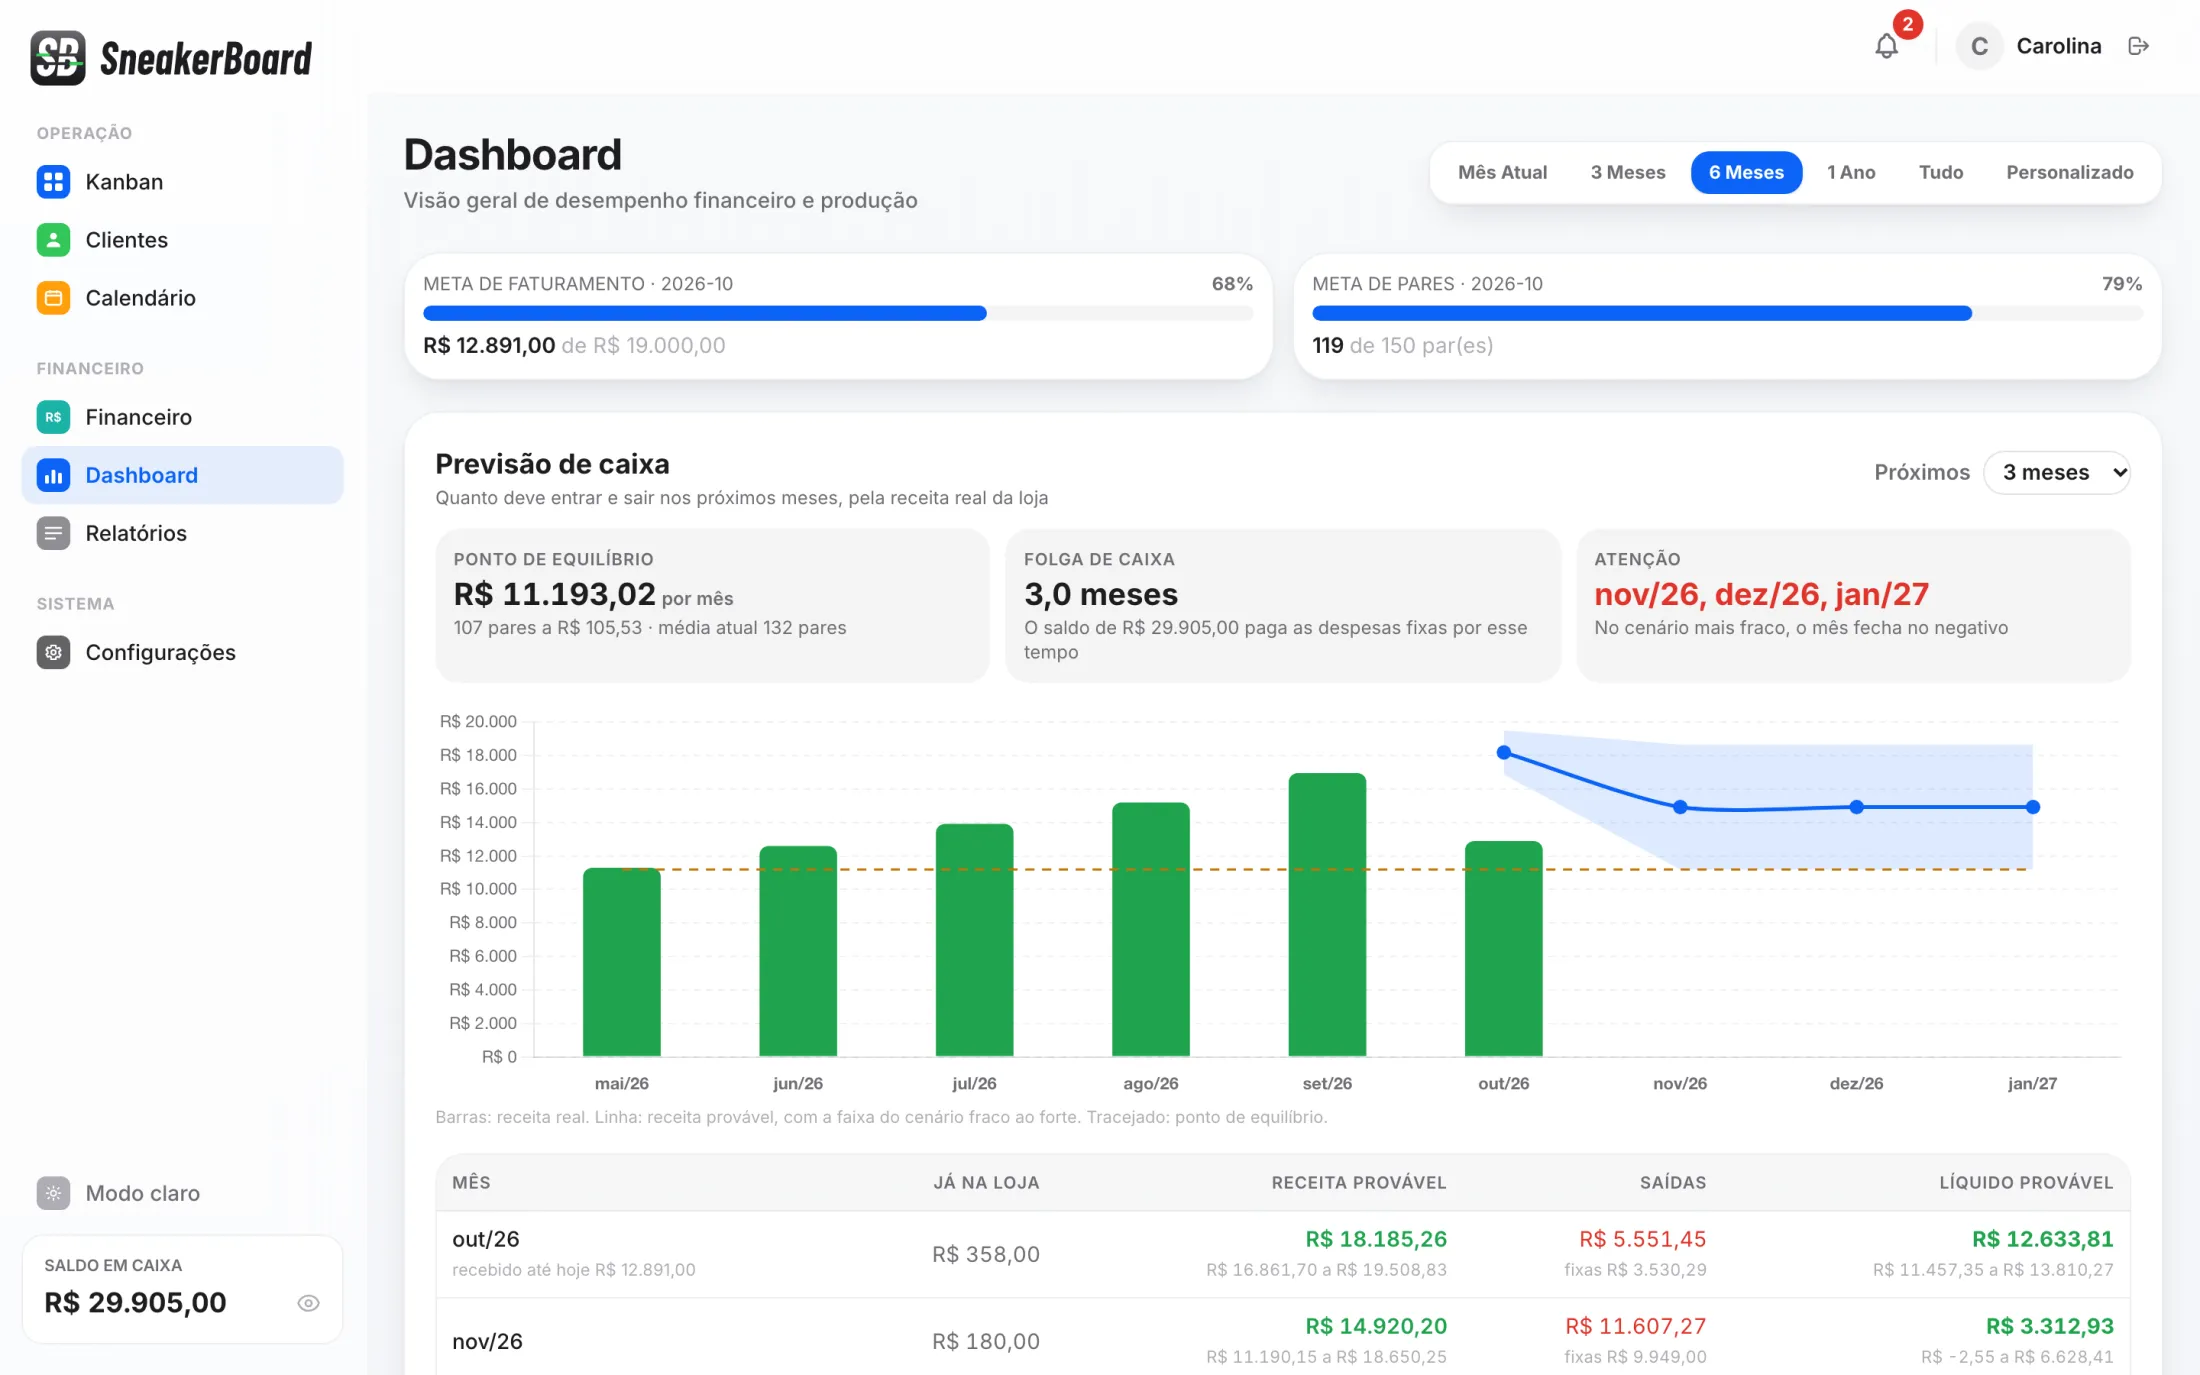Go to Dashboard in the sidebar
Image resolution: width=2200 pixels, height=1375 pixels.
182,475
